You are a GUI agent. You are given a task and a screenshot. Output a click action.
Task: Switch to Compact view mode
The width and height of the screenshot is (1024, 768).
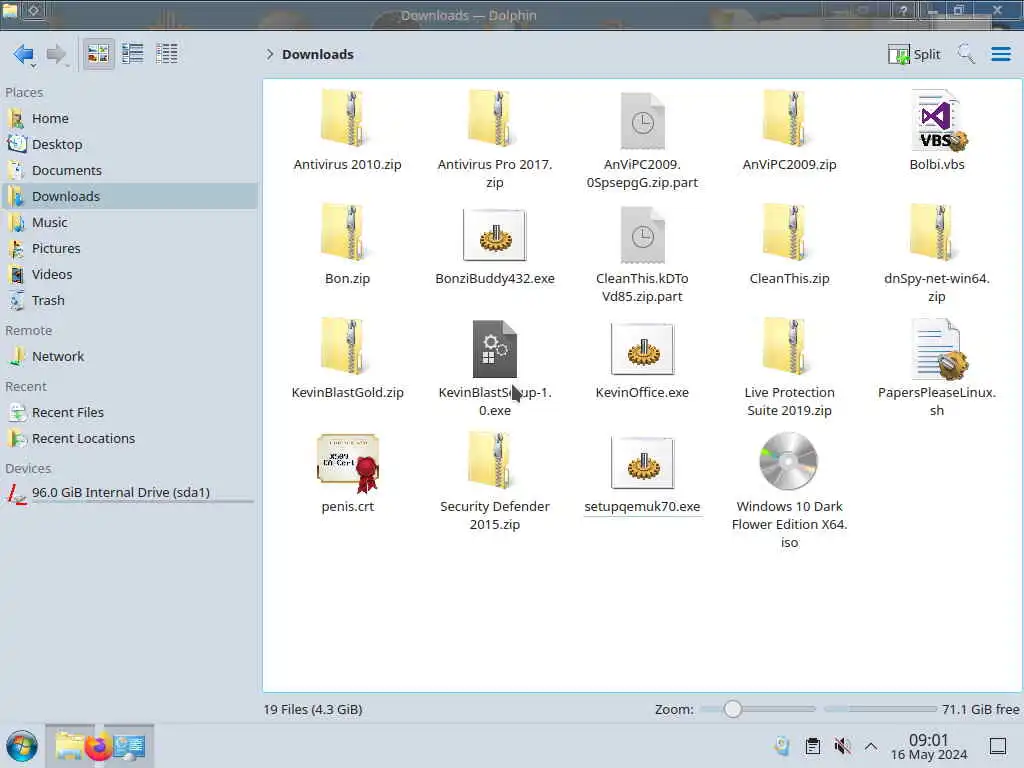pyautogui.click(x=133, y=54)
